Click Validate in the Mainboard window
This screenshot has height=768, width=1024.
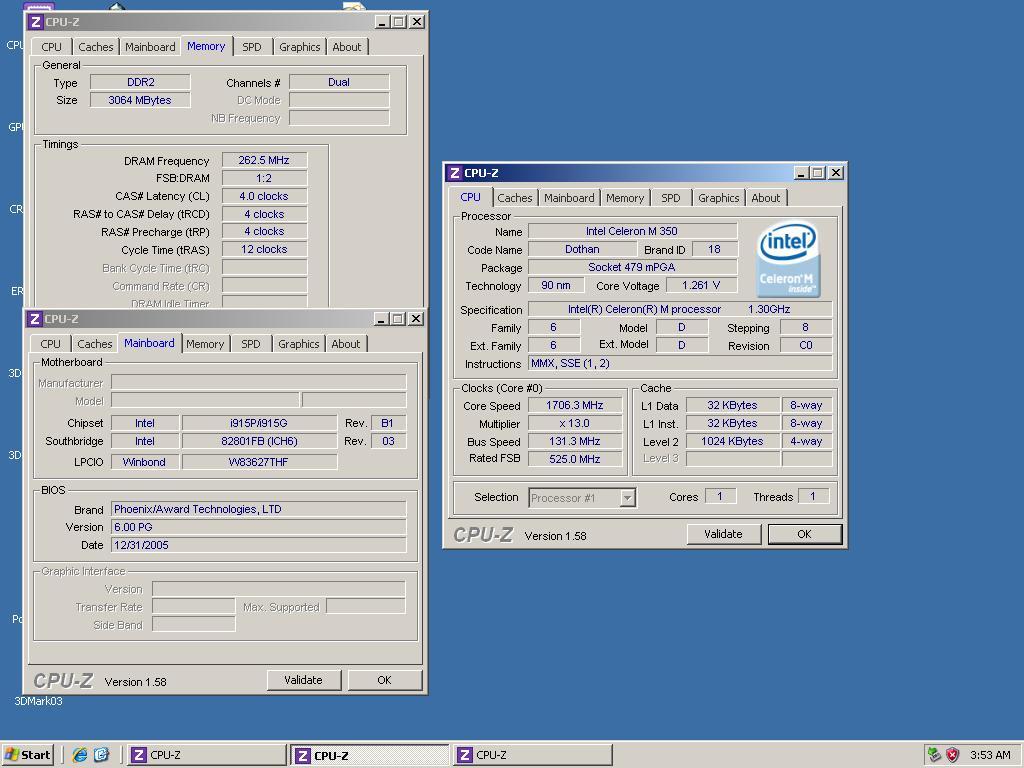[303, 680]
